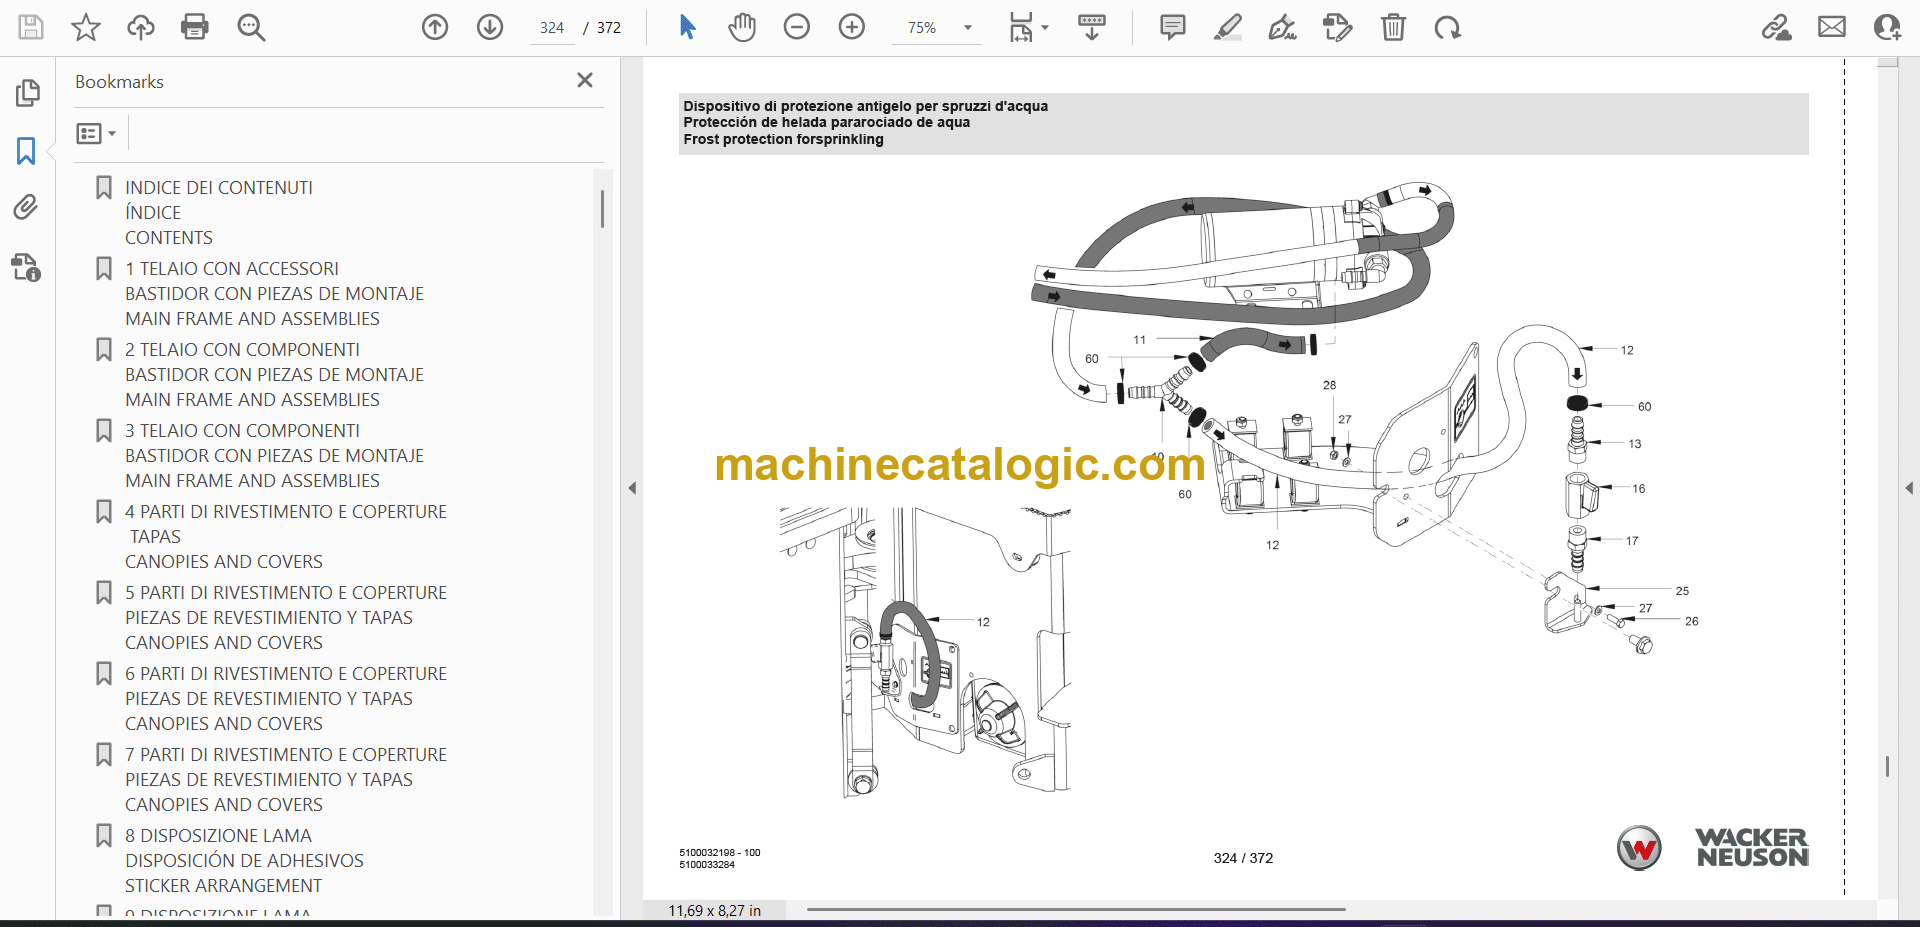Go to previous page arrow
Image resolution: width=1920 pixels, height=927 pixels.
435,27
